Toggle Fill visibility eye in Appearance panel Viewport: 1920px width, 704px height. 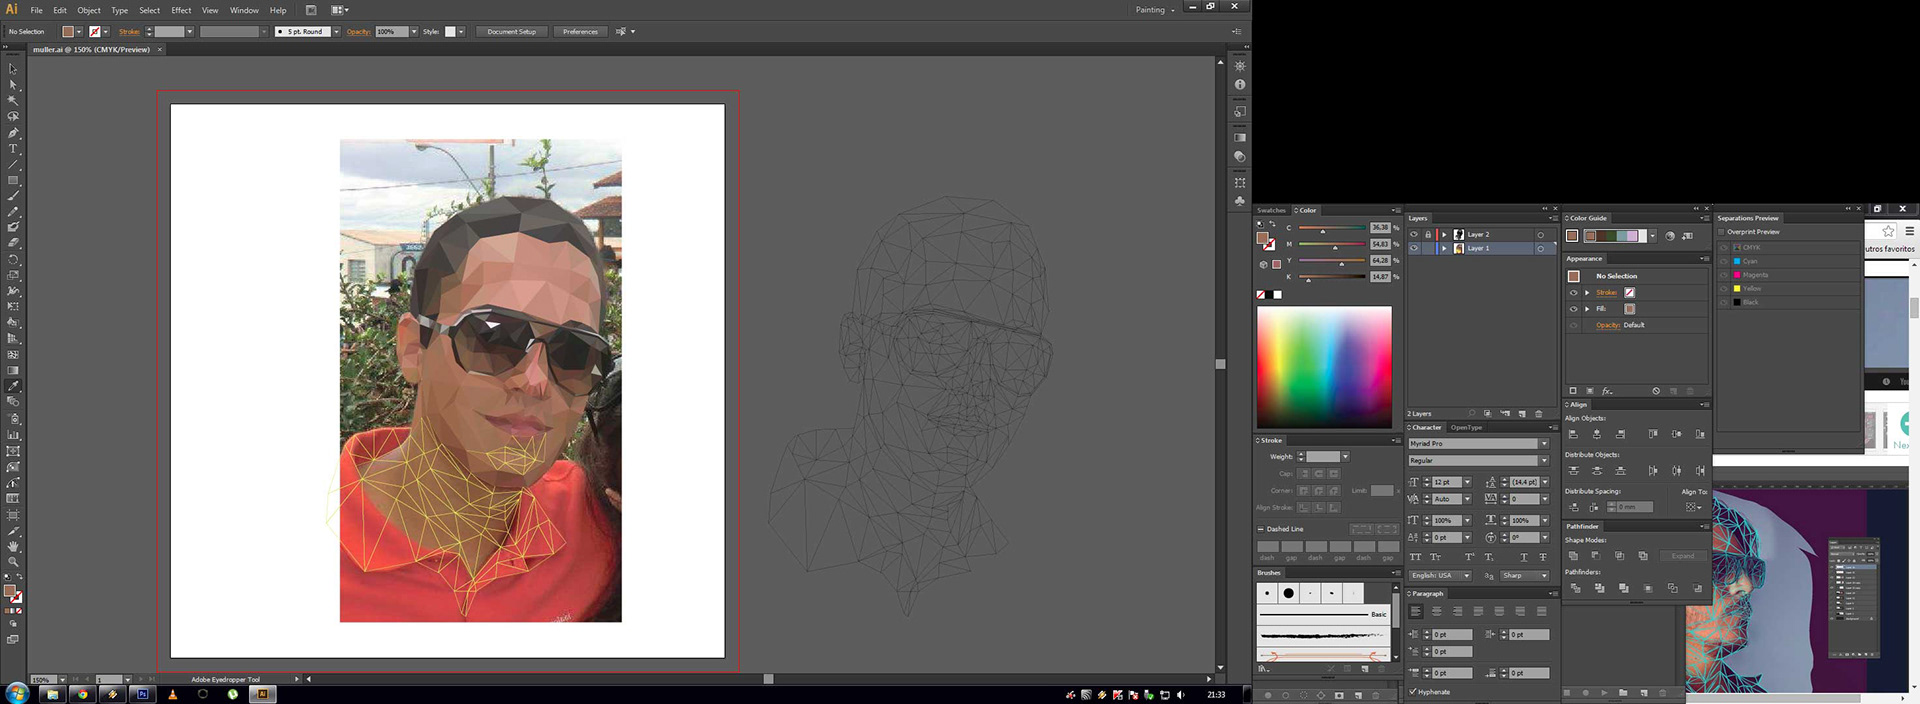pyautogui.click(x=1573, y=309)
